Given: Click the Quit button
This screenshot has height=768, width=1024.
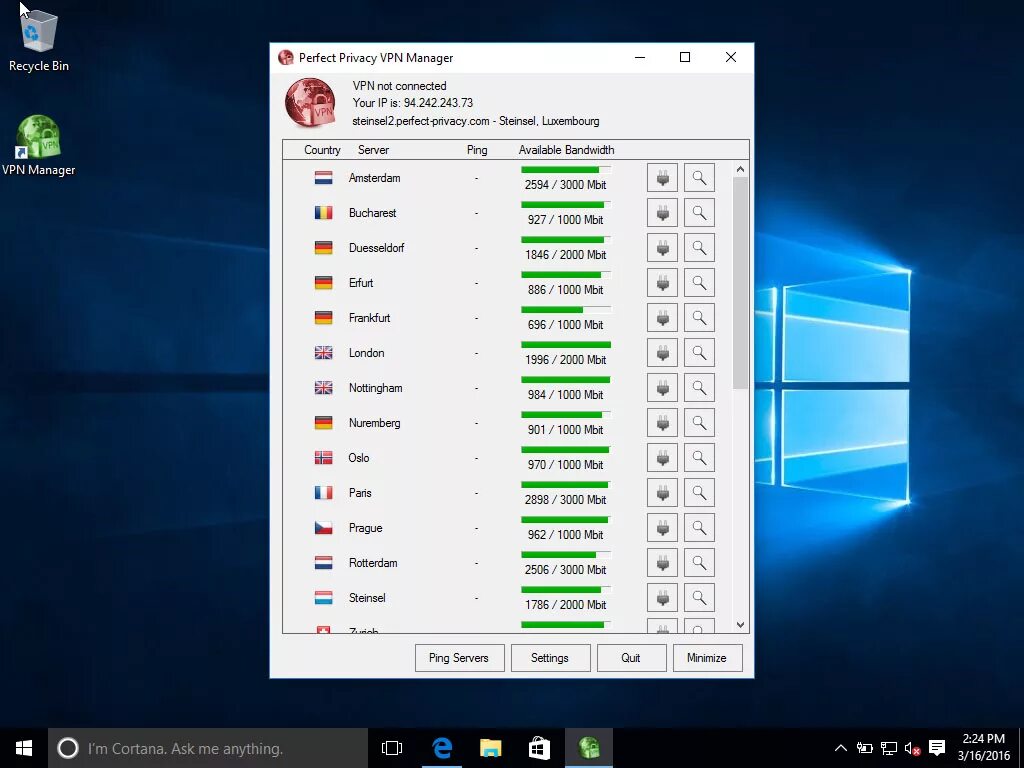Looking at the screenshot, I should coord(631,658).
